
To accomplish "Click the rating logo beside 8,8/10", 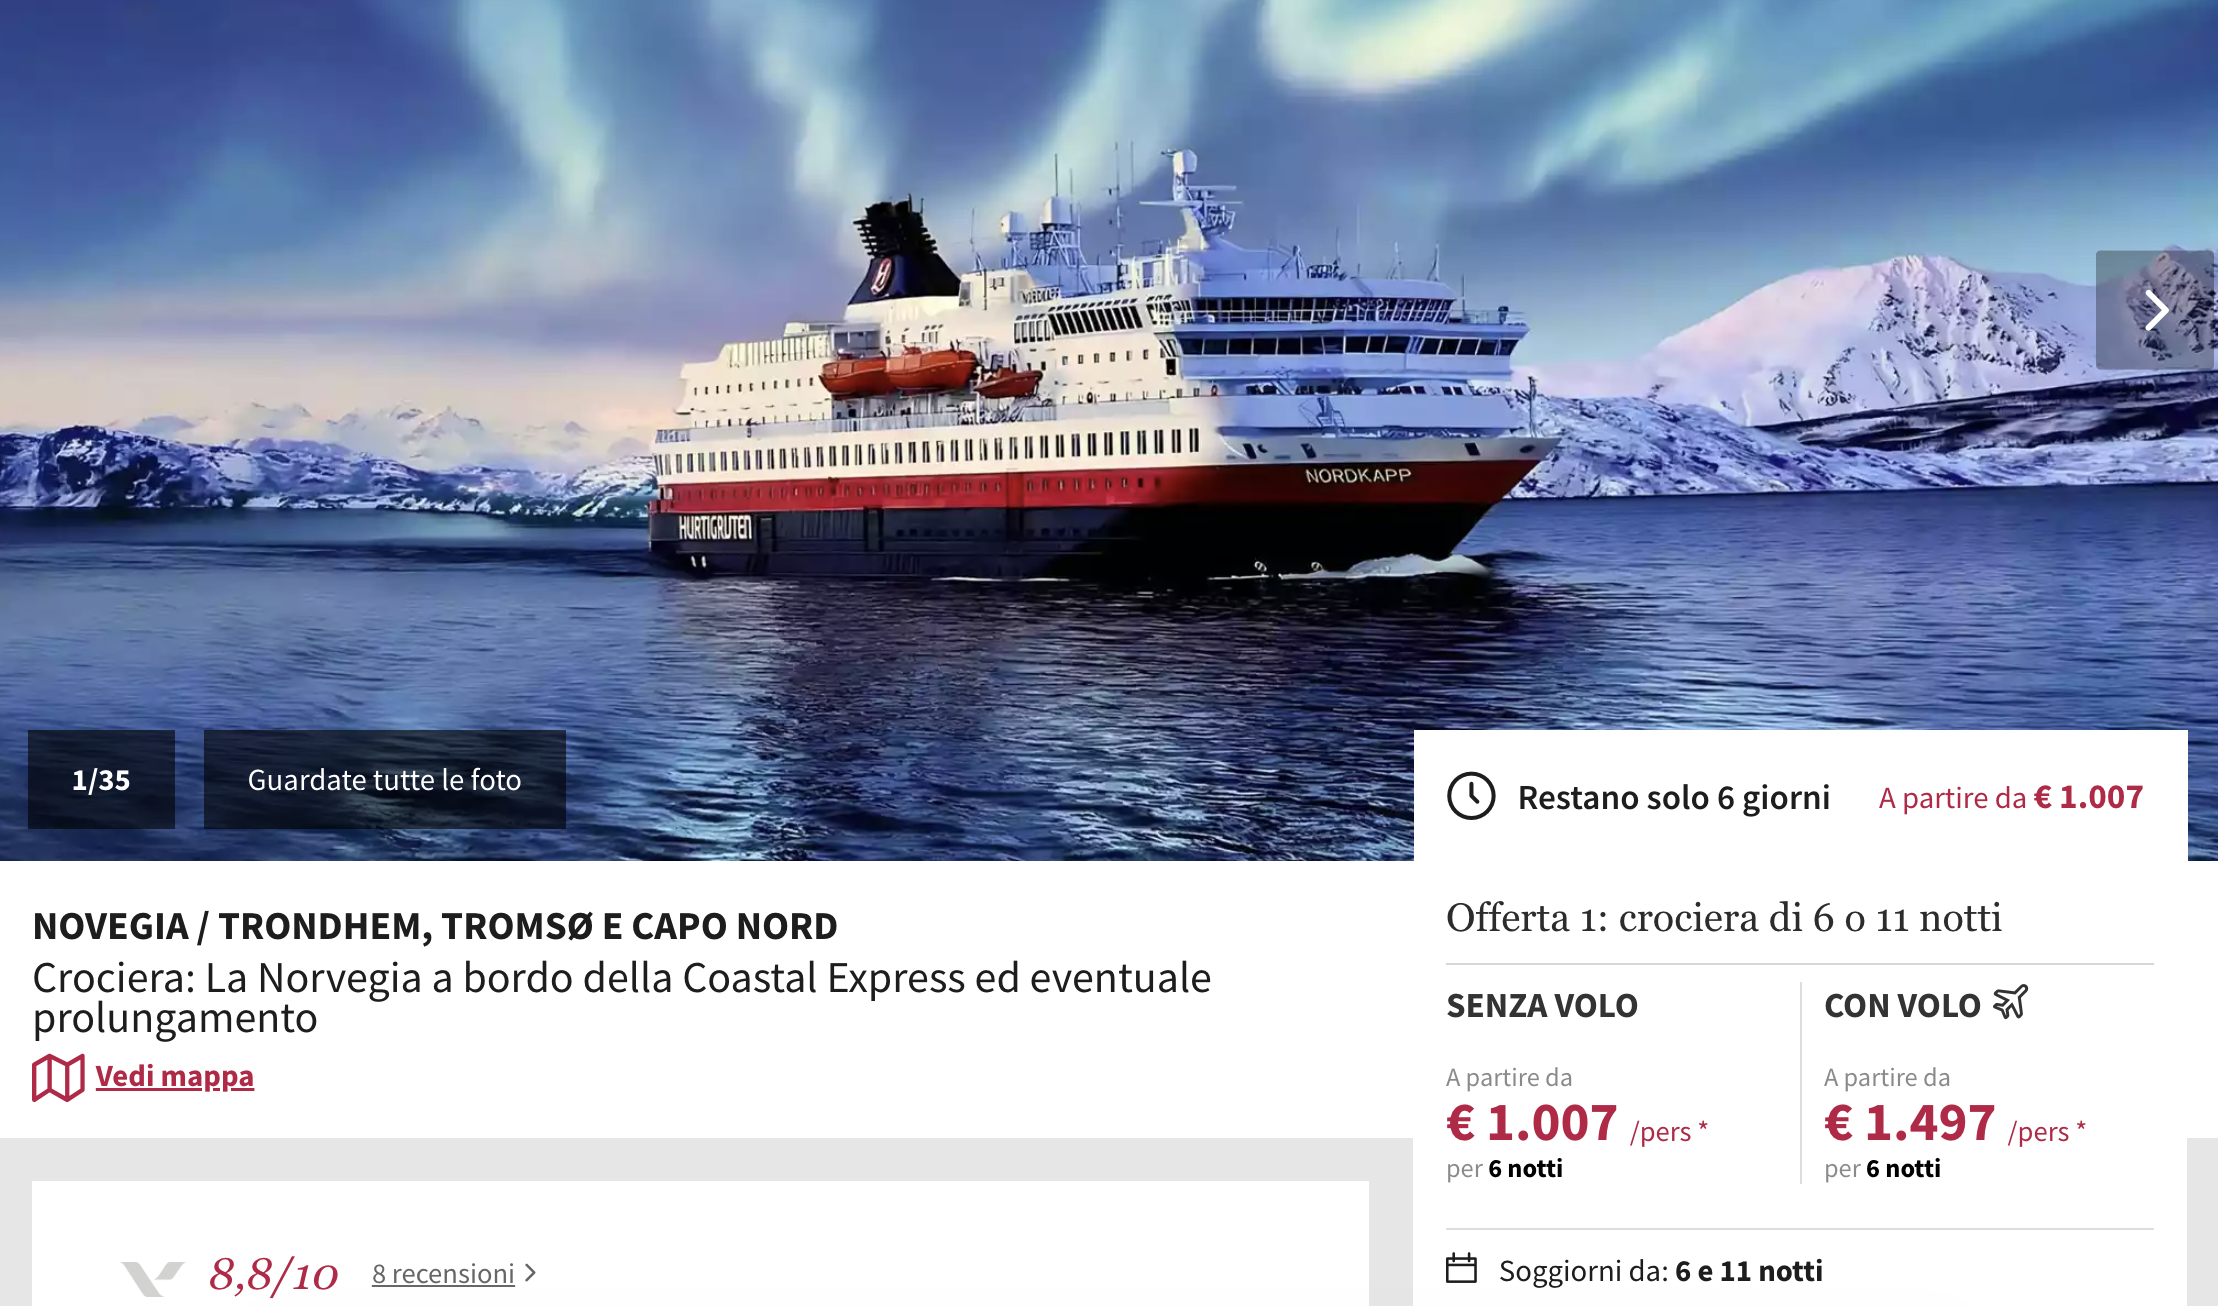I will coord(153,1277).
